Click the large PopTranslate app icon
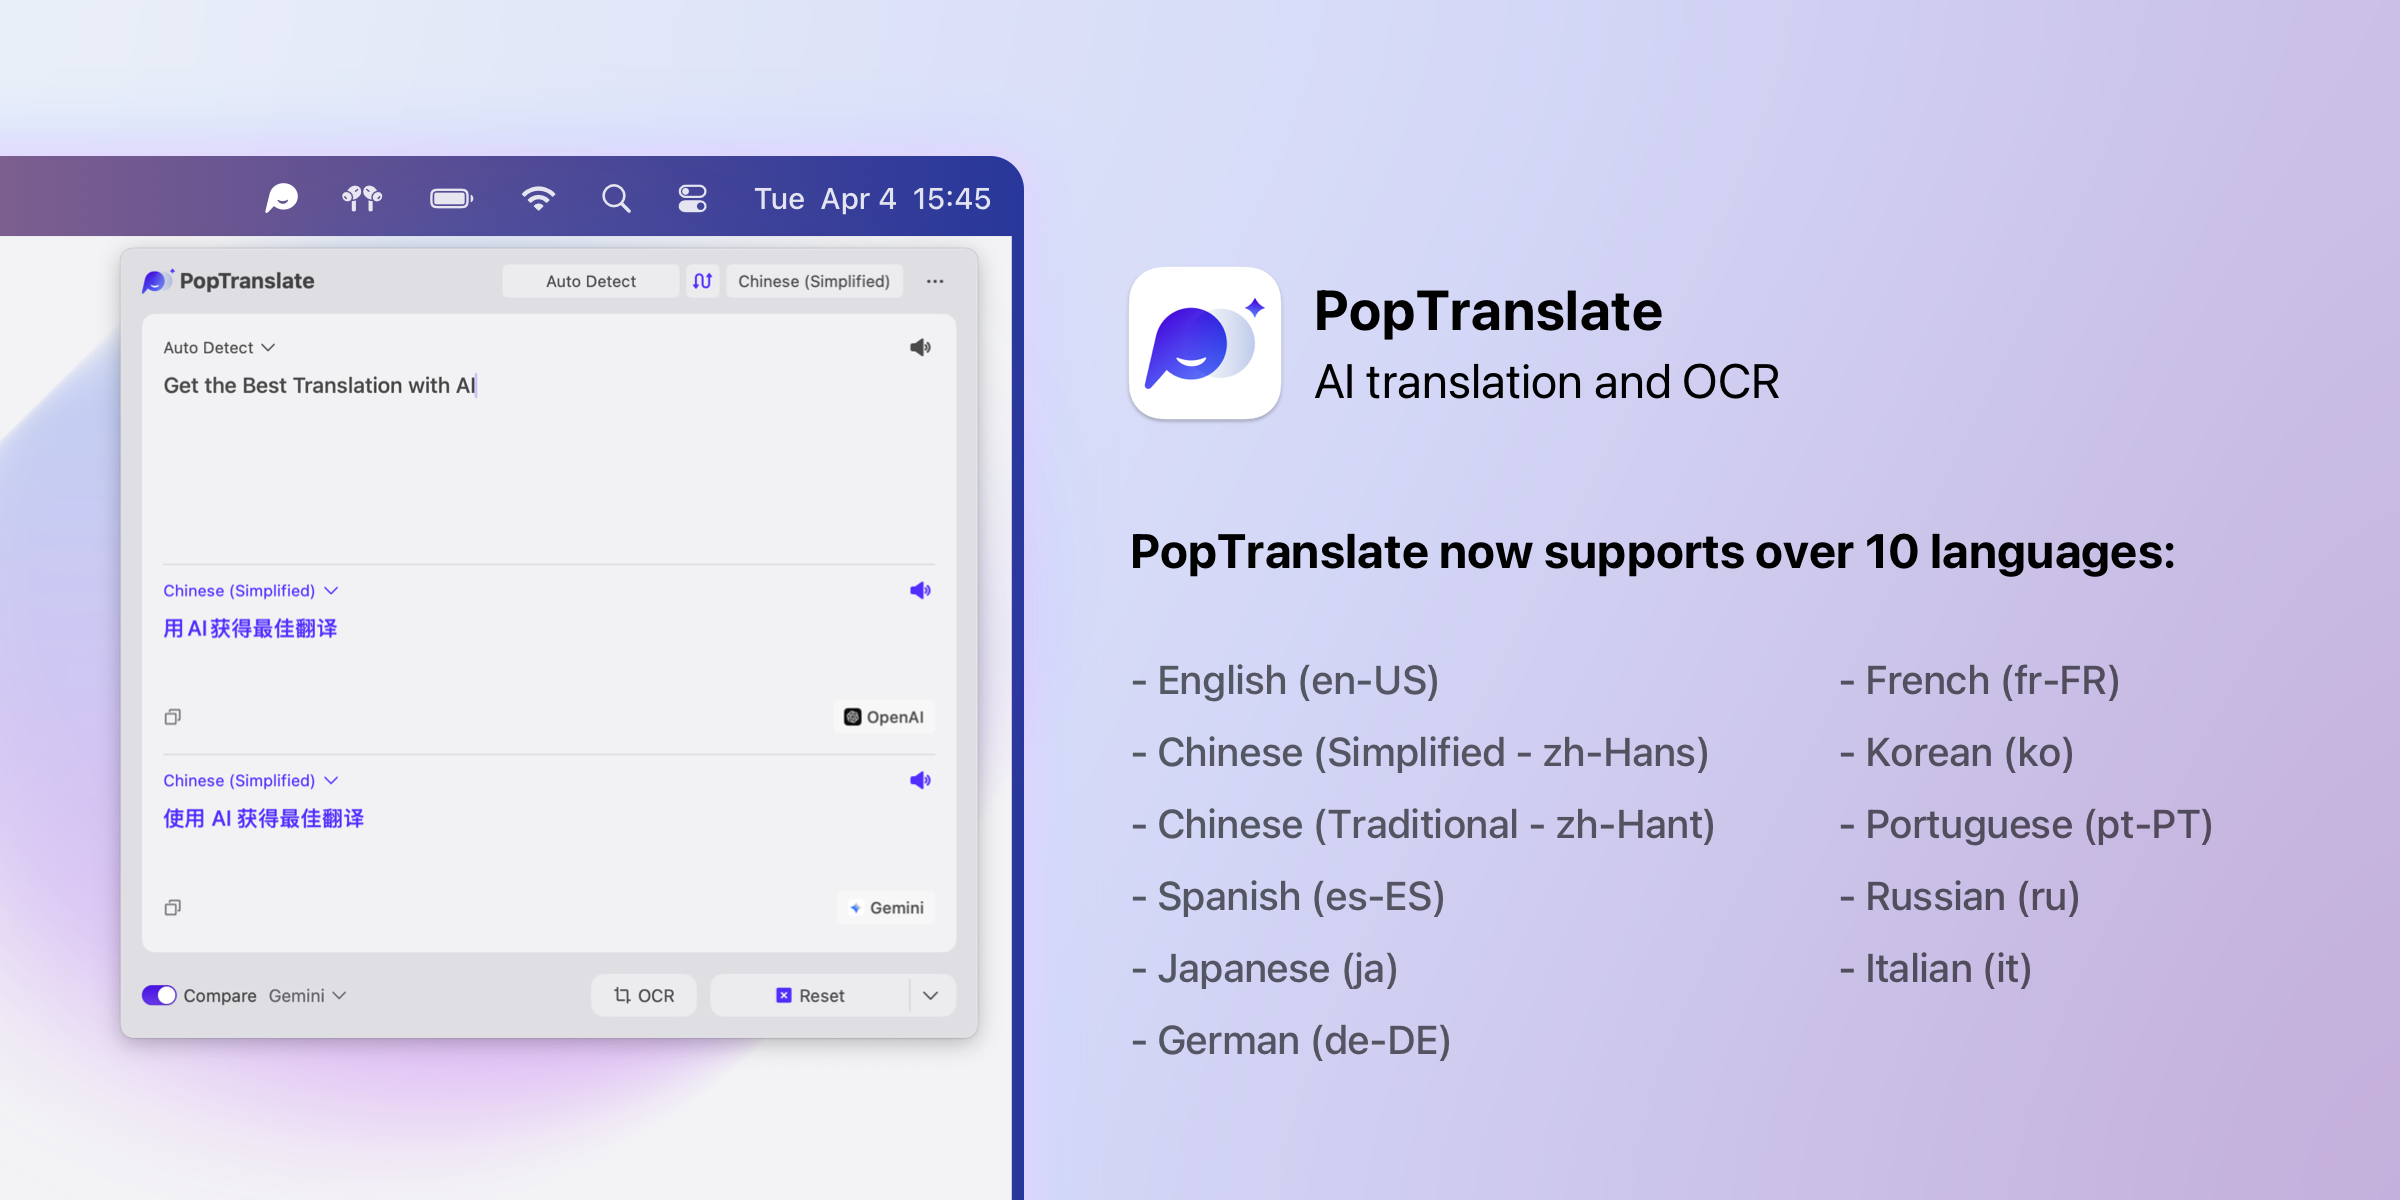2400x1200 pixels. tap(1205, 343)
